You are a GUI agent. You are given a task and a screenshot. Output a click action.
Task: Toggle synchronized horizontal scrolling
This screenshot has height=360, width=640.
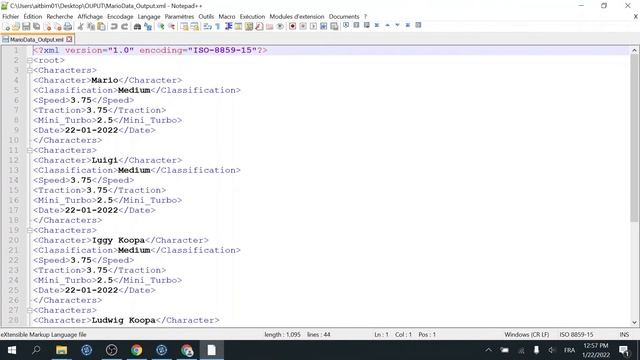[195, 27]
